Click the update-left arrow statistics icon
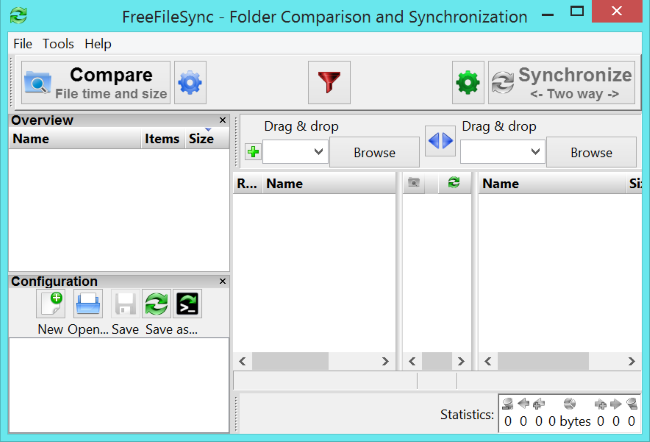The image size is (650, 442). click(x=524, y=403)
